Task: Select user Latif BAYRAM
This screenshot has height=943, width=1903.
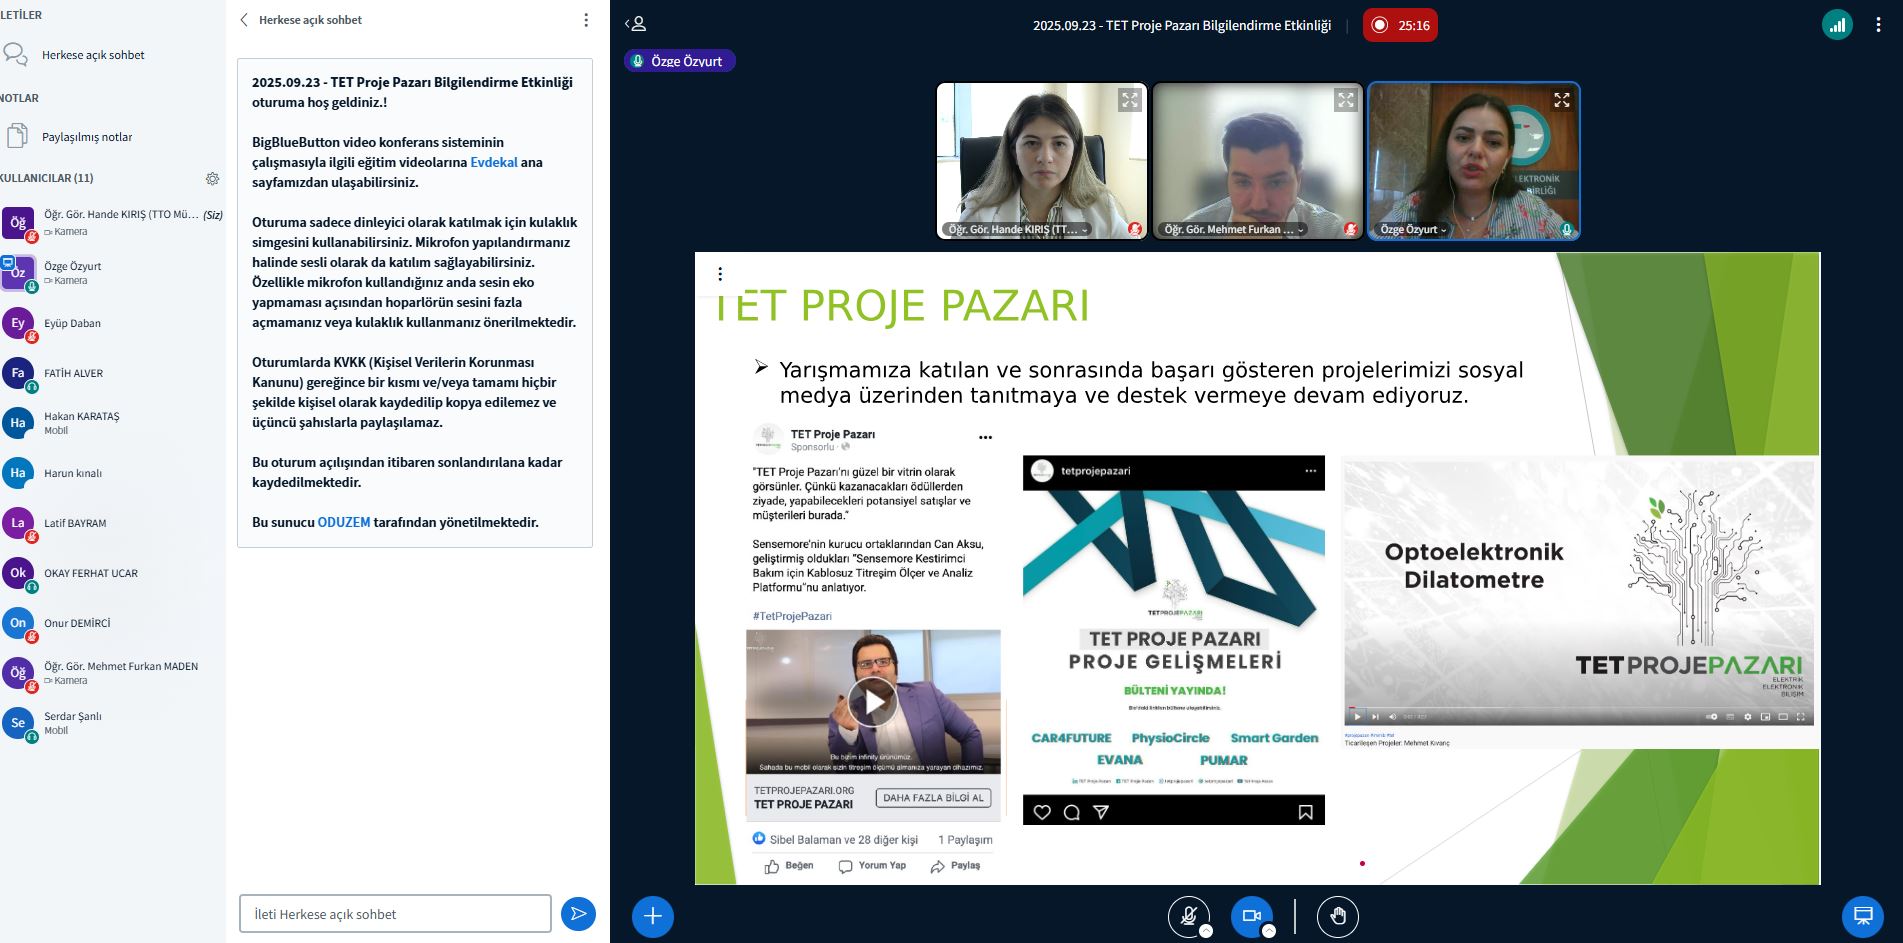Action: tap(112, 523)
